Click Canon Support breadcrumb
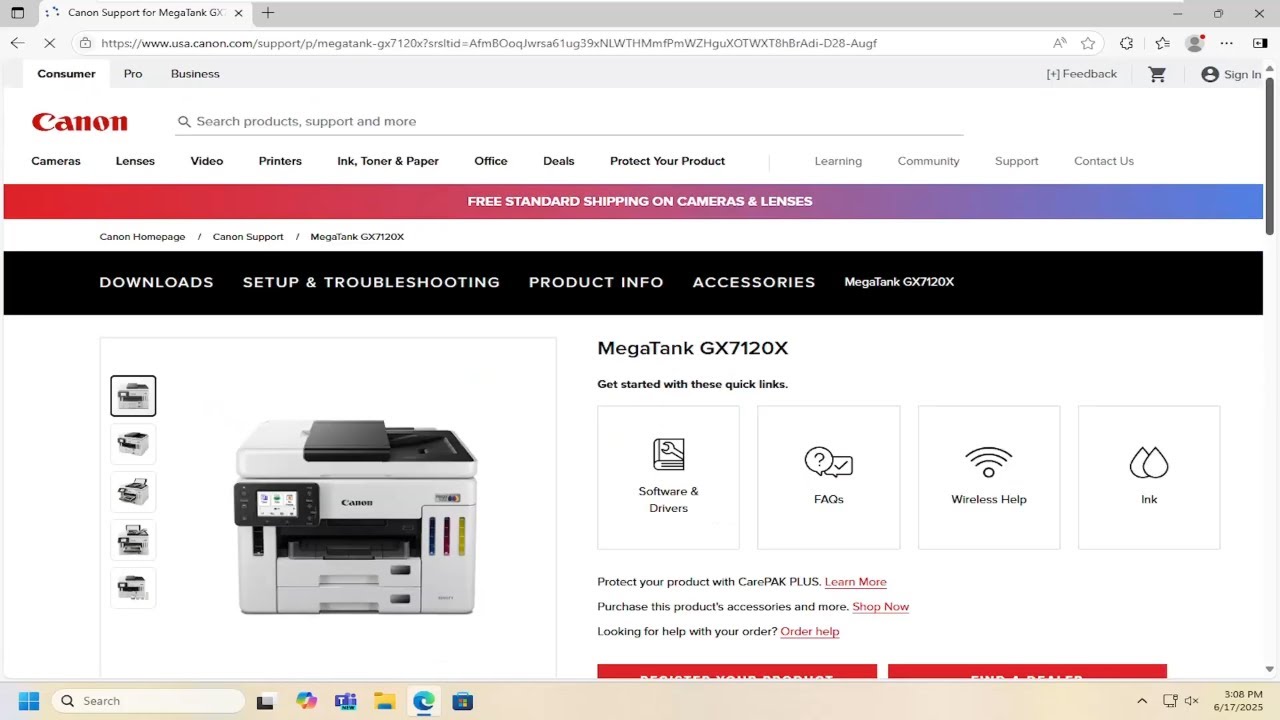 (x=248, y=237)
